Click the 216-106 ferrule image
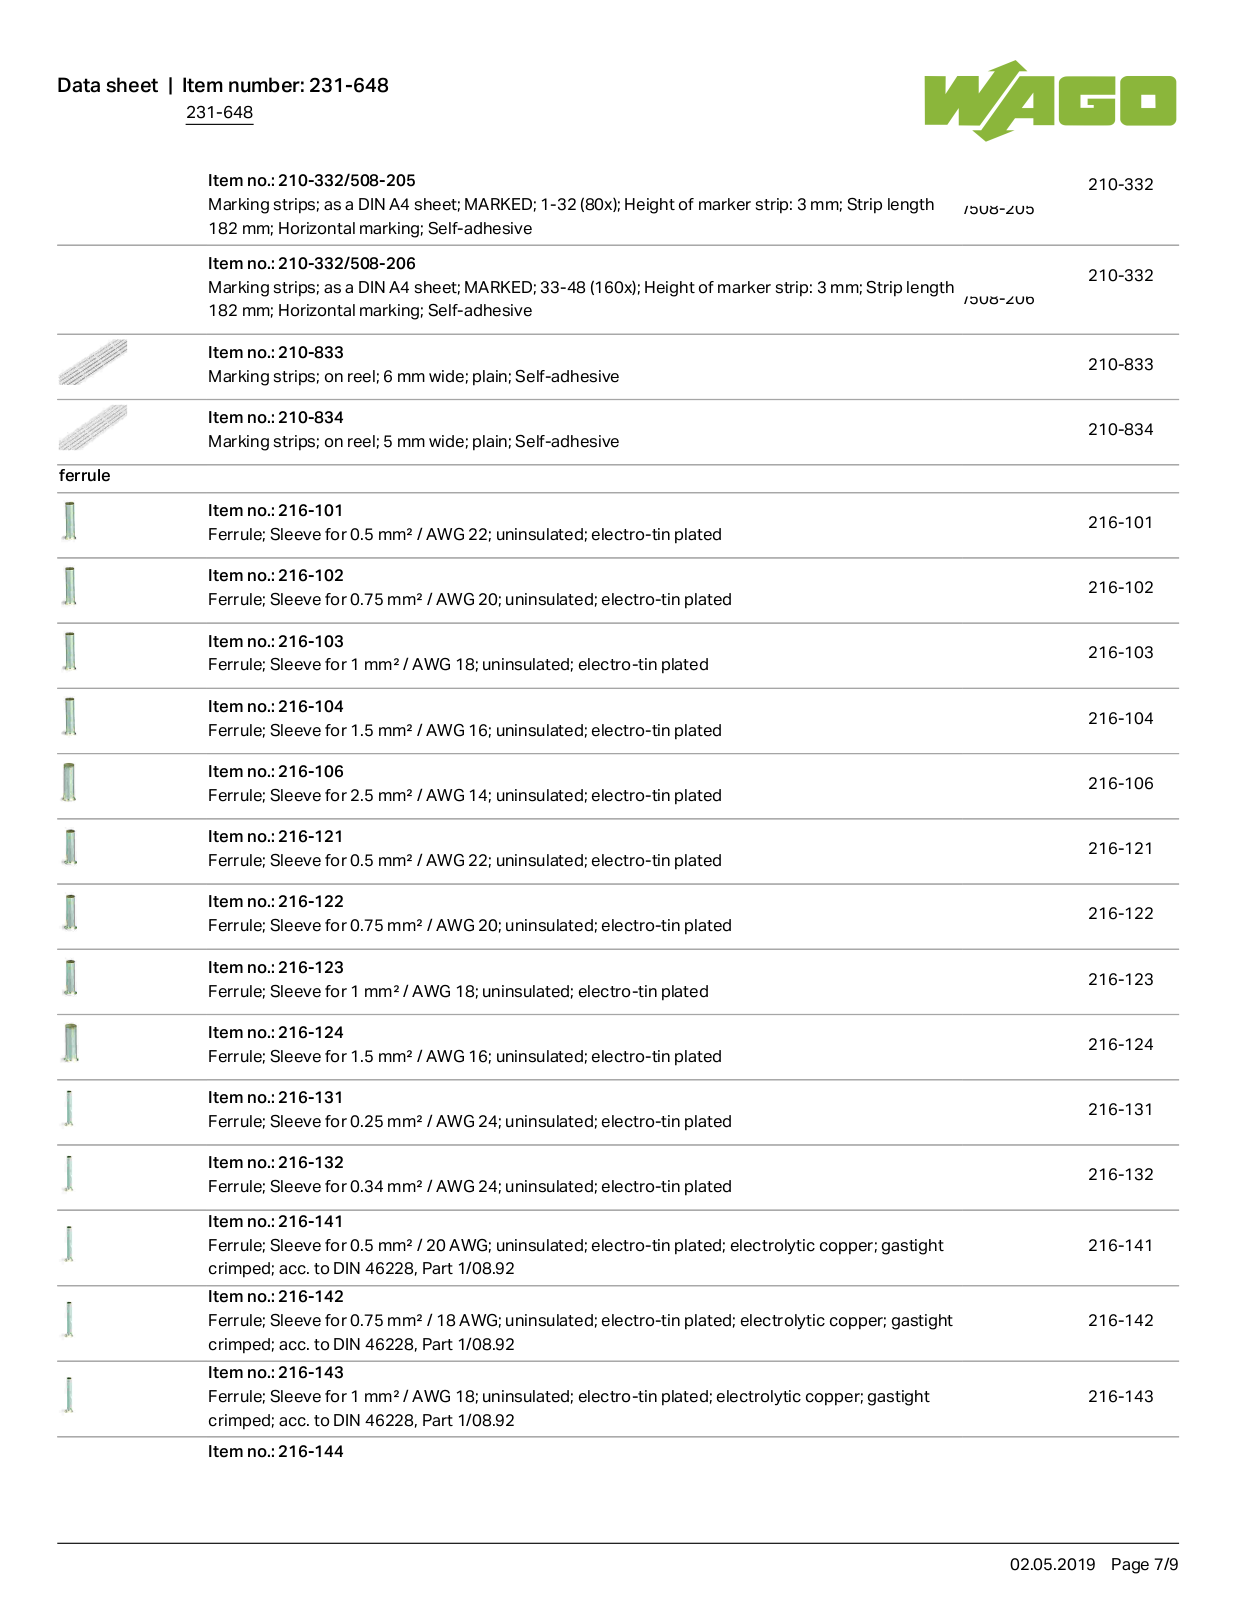Image resolution: width=1237 pixels, height=1600 pixels. [x=70, y=782]
